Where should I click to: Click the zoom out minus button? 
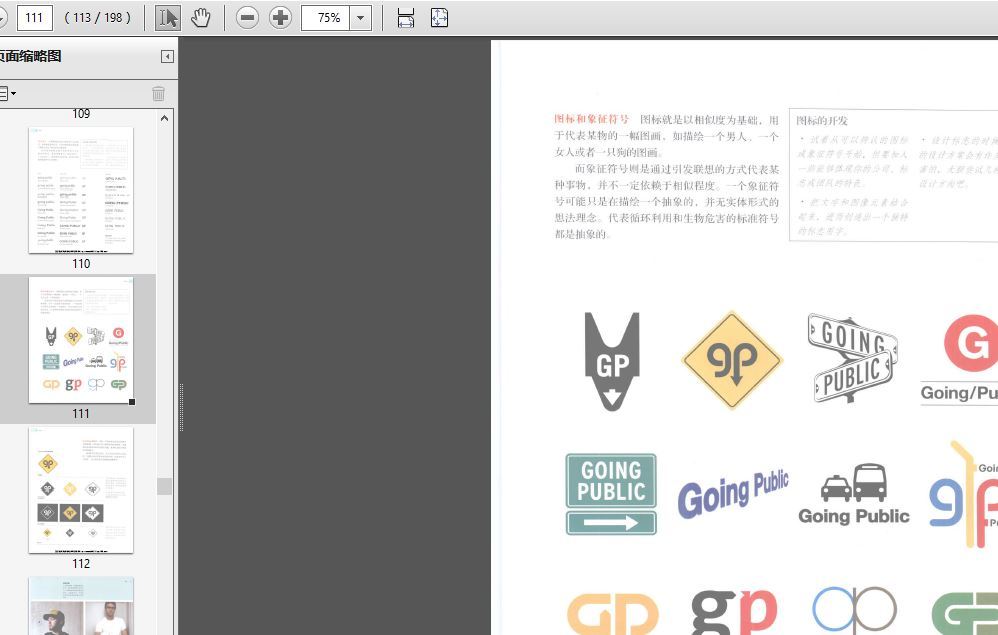(x=247, y=18)
